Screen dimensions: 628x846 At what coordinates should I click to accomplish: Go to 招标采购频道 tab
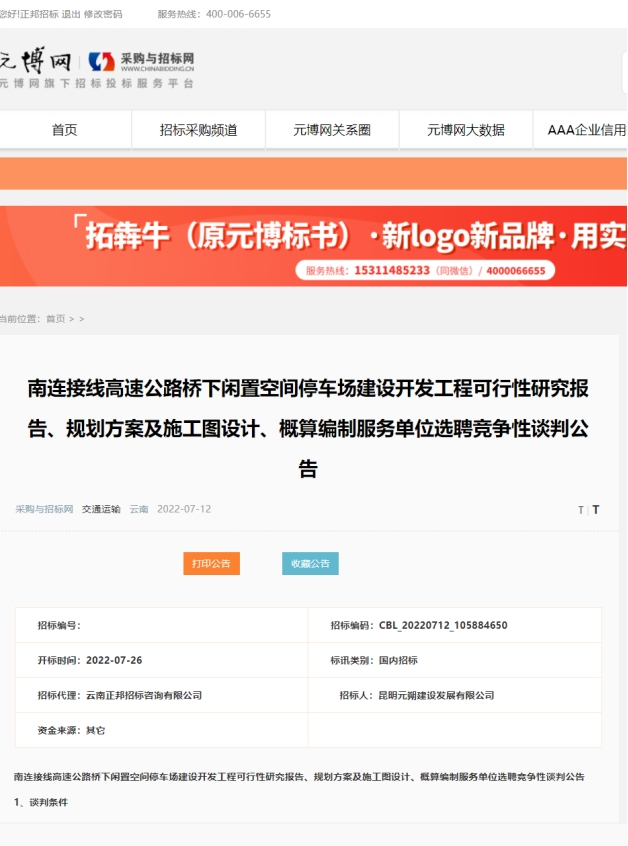(198, 130)
